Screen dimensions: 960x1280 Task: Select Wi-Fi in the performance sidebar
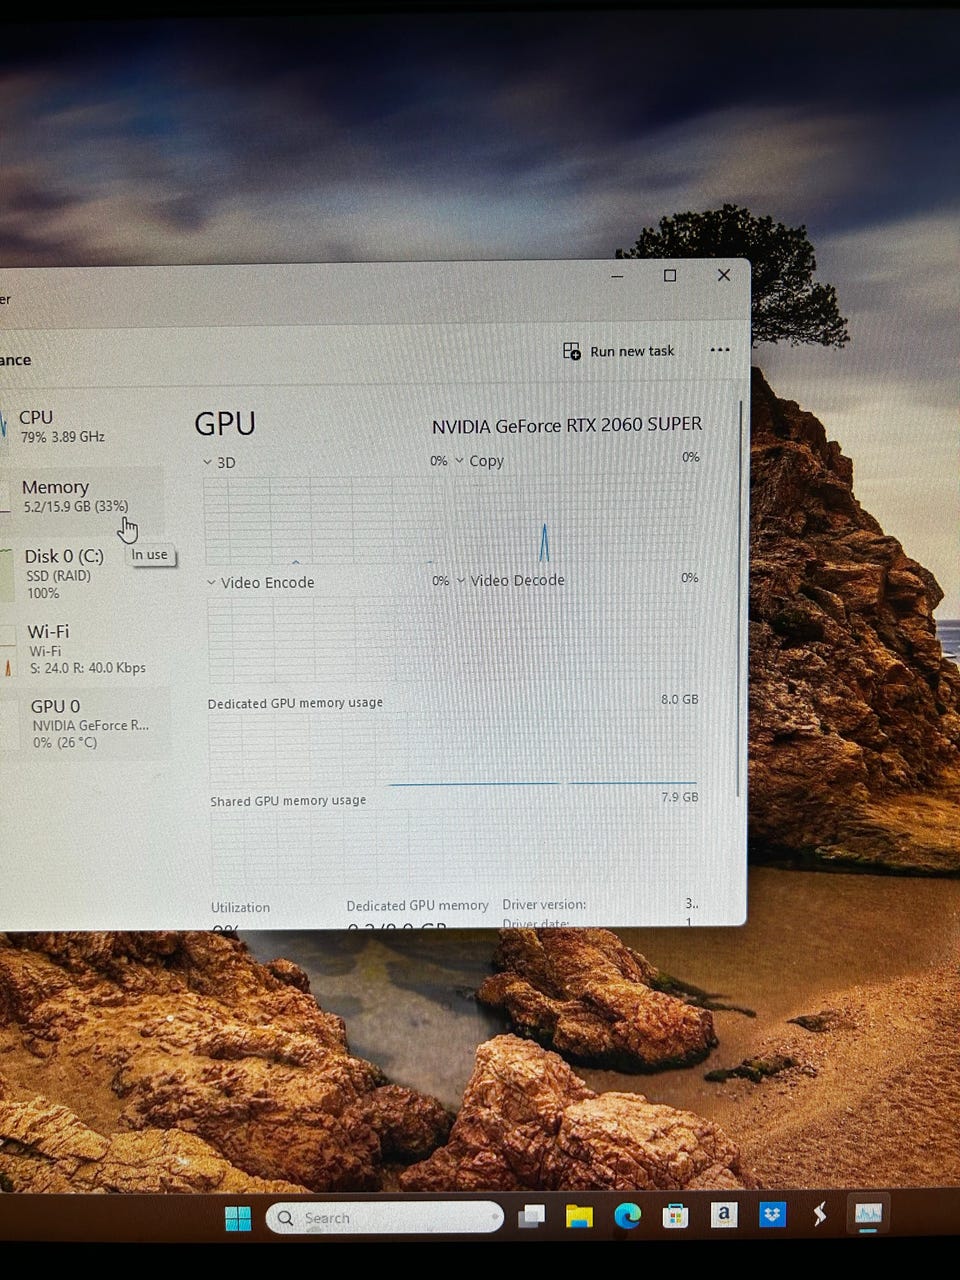(82, 649)
